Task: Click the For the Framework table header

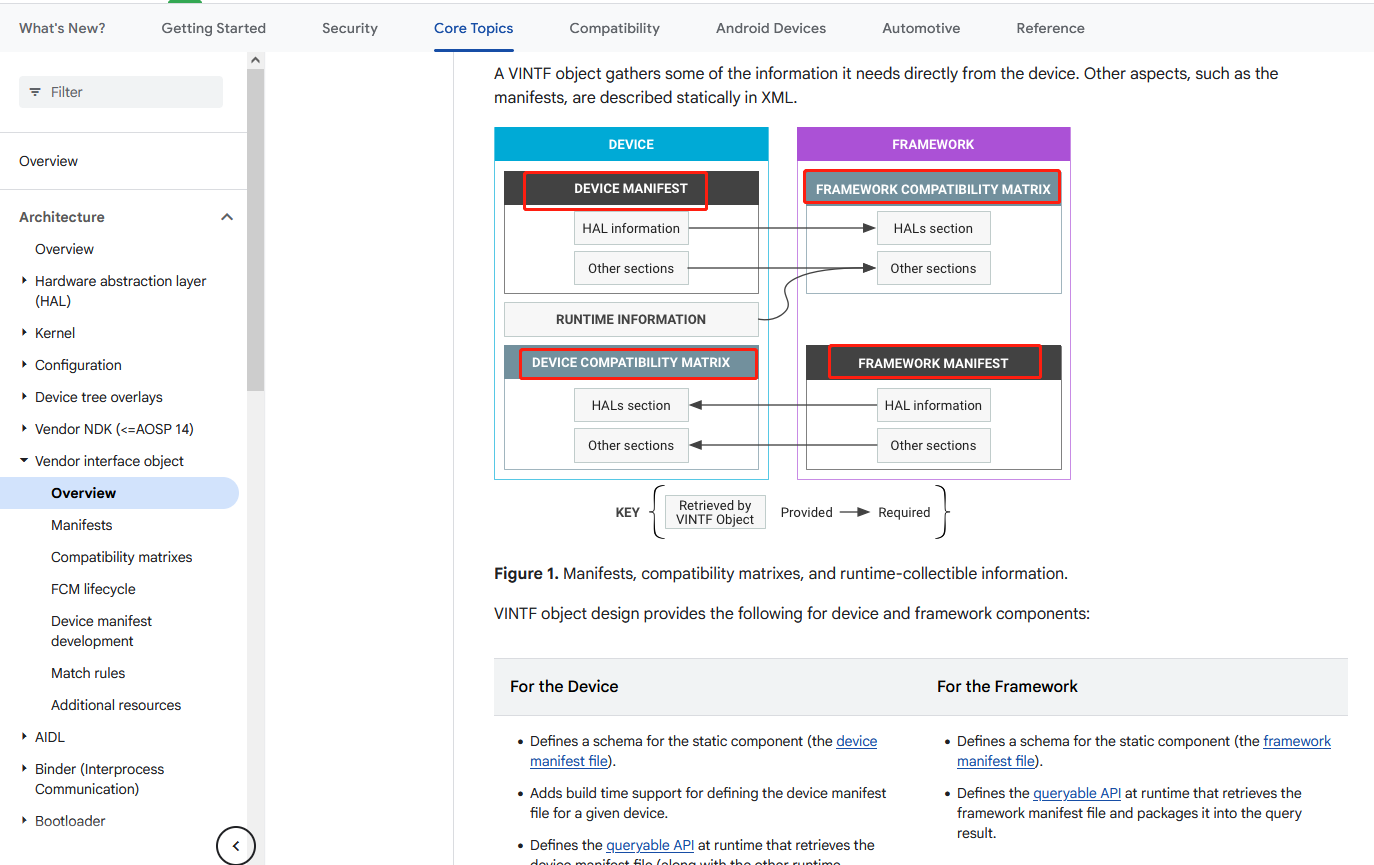Action: pos(1007,686)
